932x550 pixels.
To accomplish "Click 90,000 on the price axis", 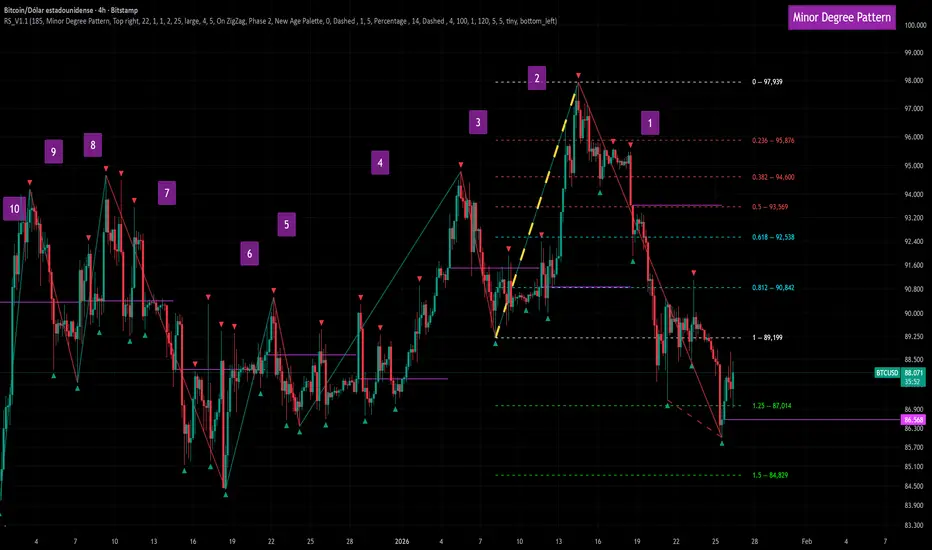I will [915, 313].
